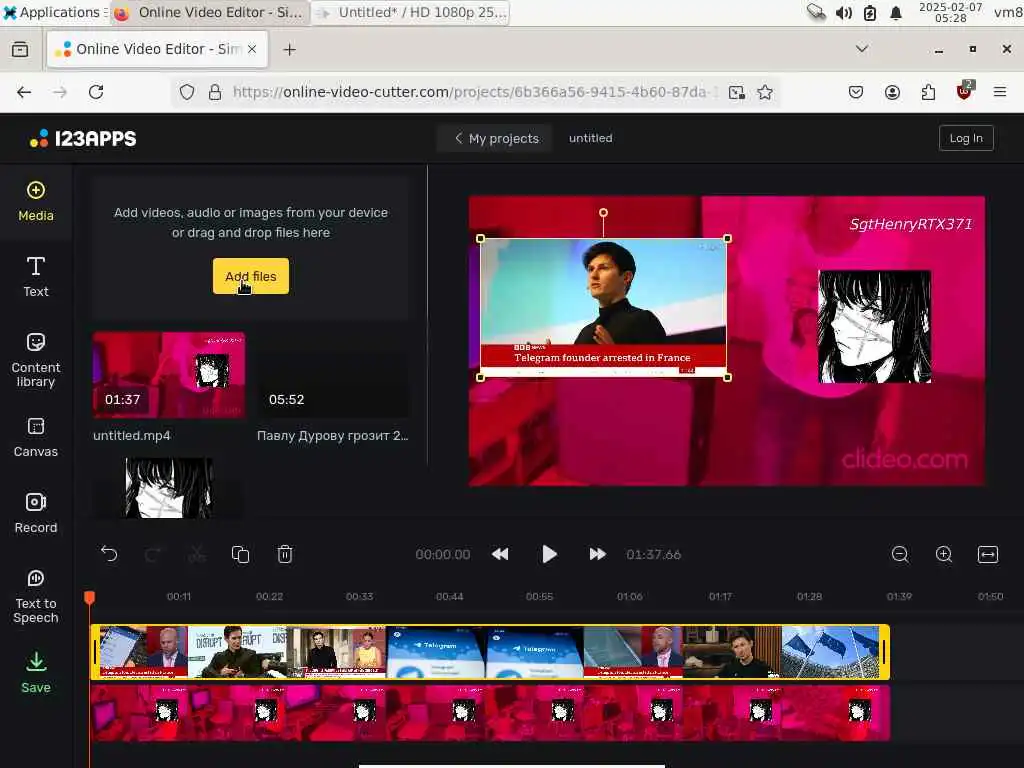Fit timeline to screen width
Screen dimensions: 1024x768
[x=987, y=554]
